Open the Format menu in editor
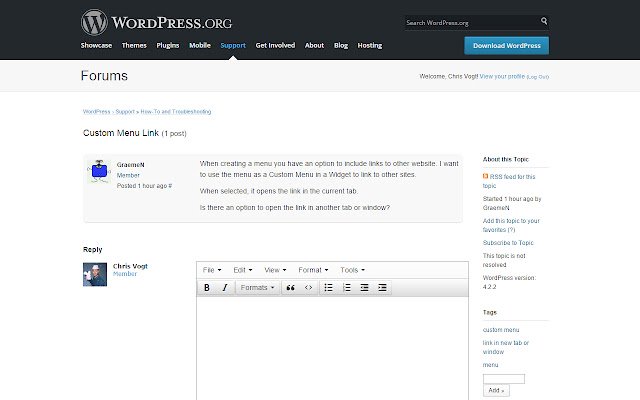Image resolution: width=640 pixels, height=400 pixels. (313, 270)
